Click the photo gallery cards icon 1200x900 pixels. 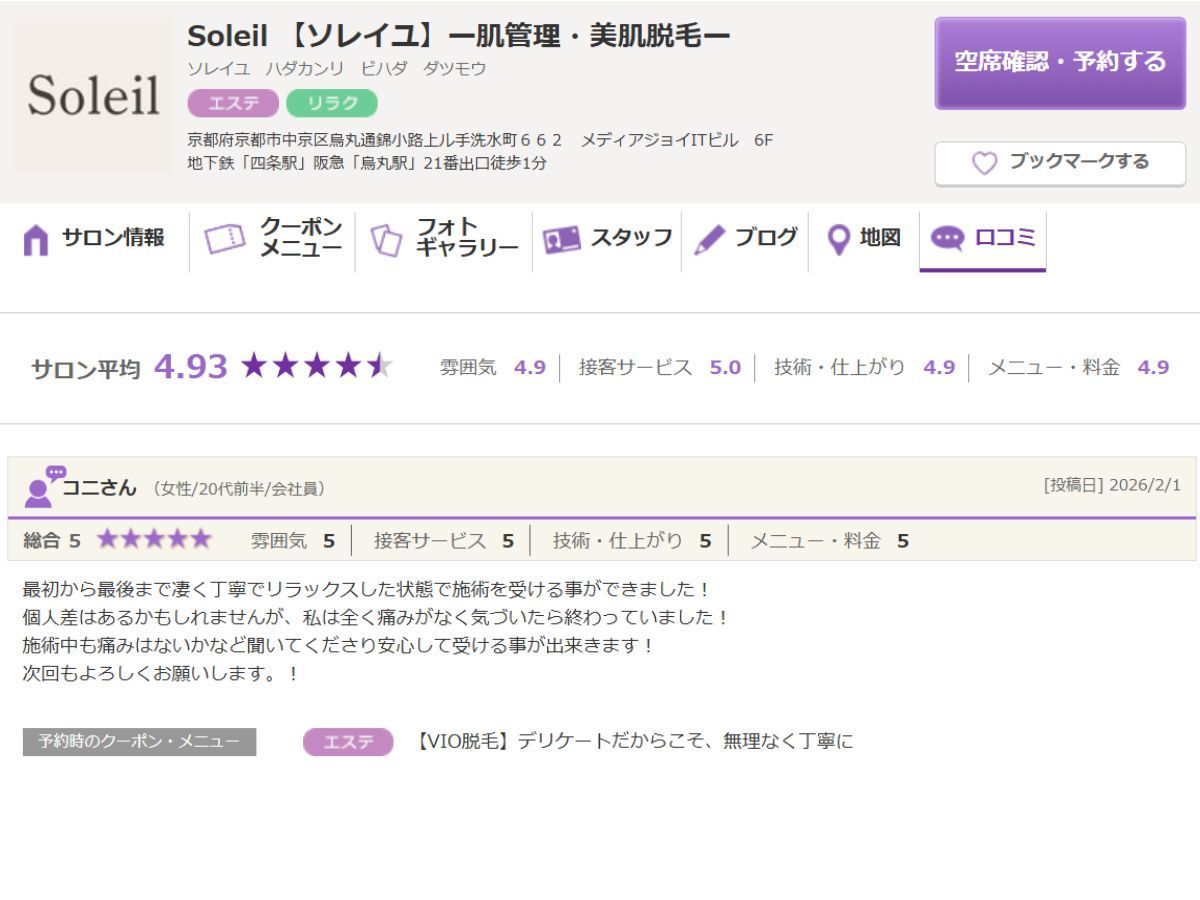pyautogui.click(x=386, y=240)
